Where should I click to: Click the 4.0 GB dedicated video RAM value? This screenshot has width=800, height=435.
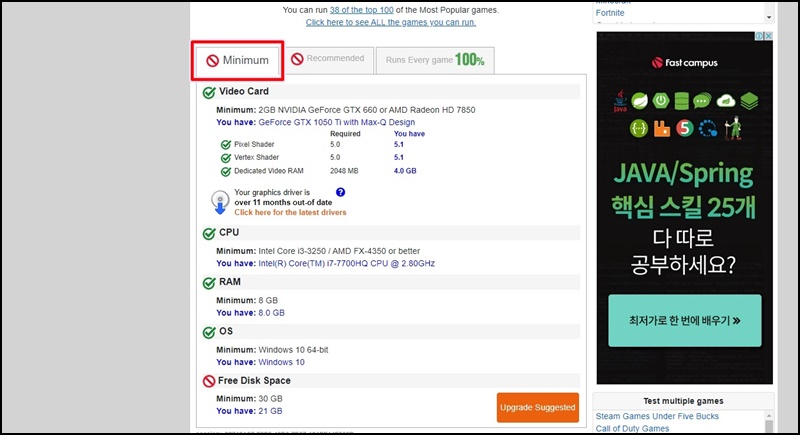click(405, 171)
